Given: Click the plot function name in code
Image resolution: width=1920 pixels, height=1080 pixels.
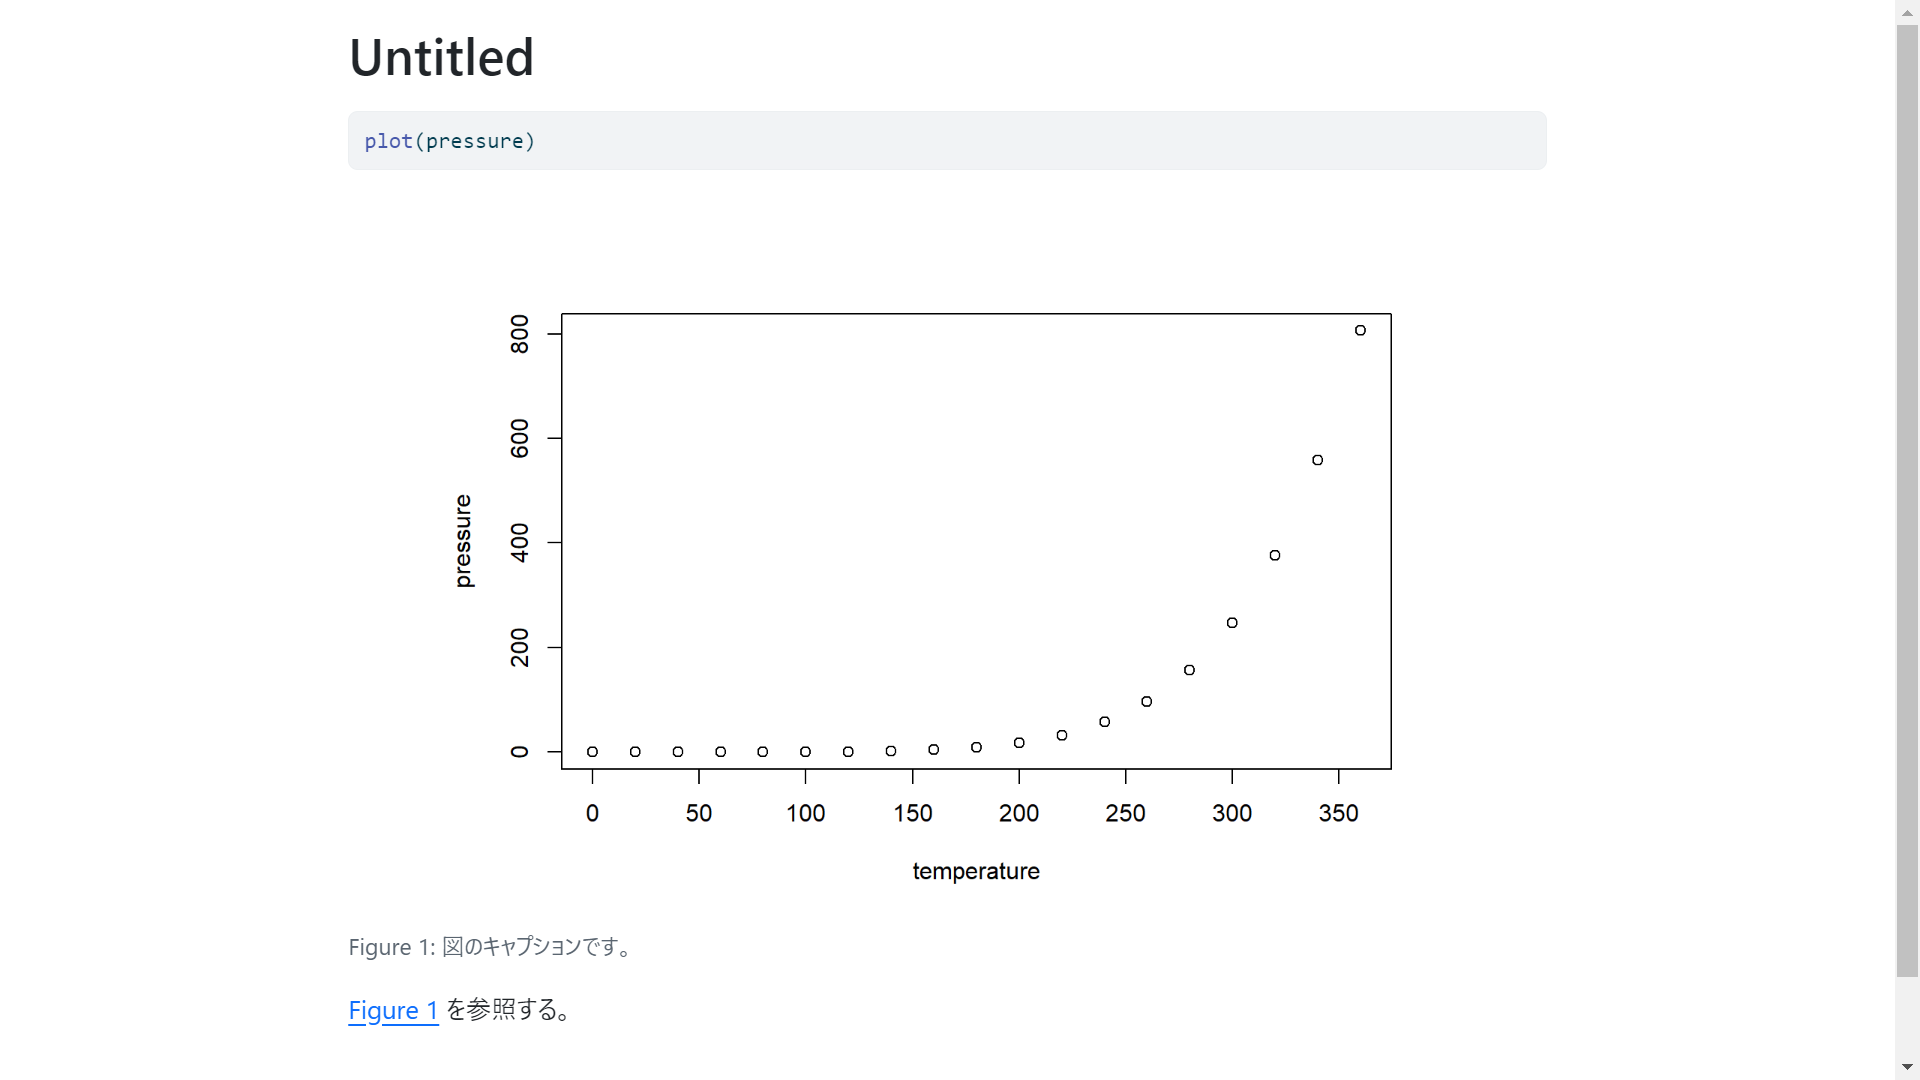Looking at the screenshot, I should tap(388, 141).
